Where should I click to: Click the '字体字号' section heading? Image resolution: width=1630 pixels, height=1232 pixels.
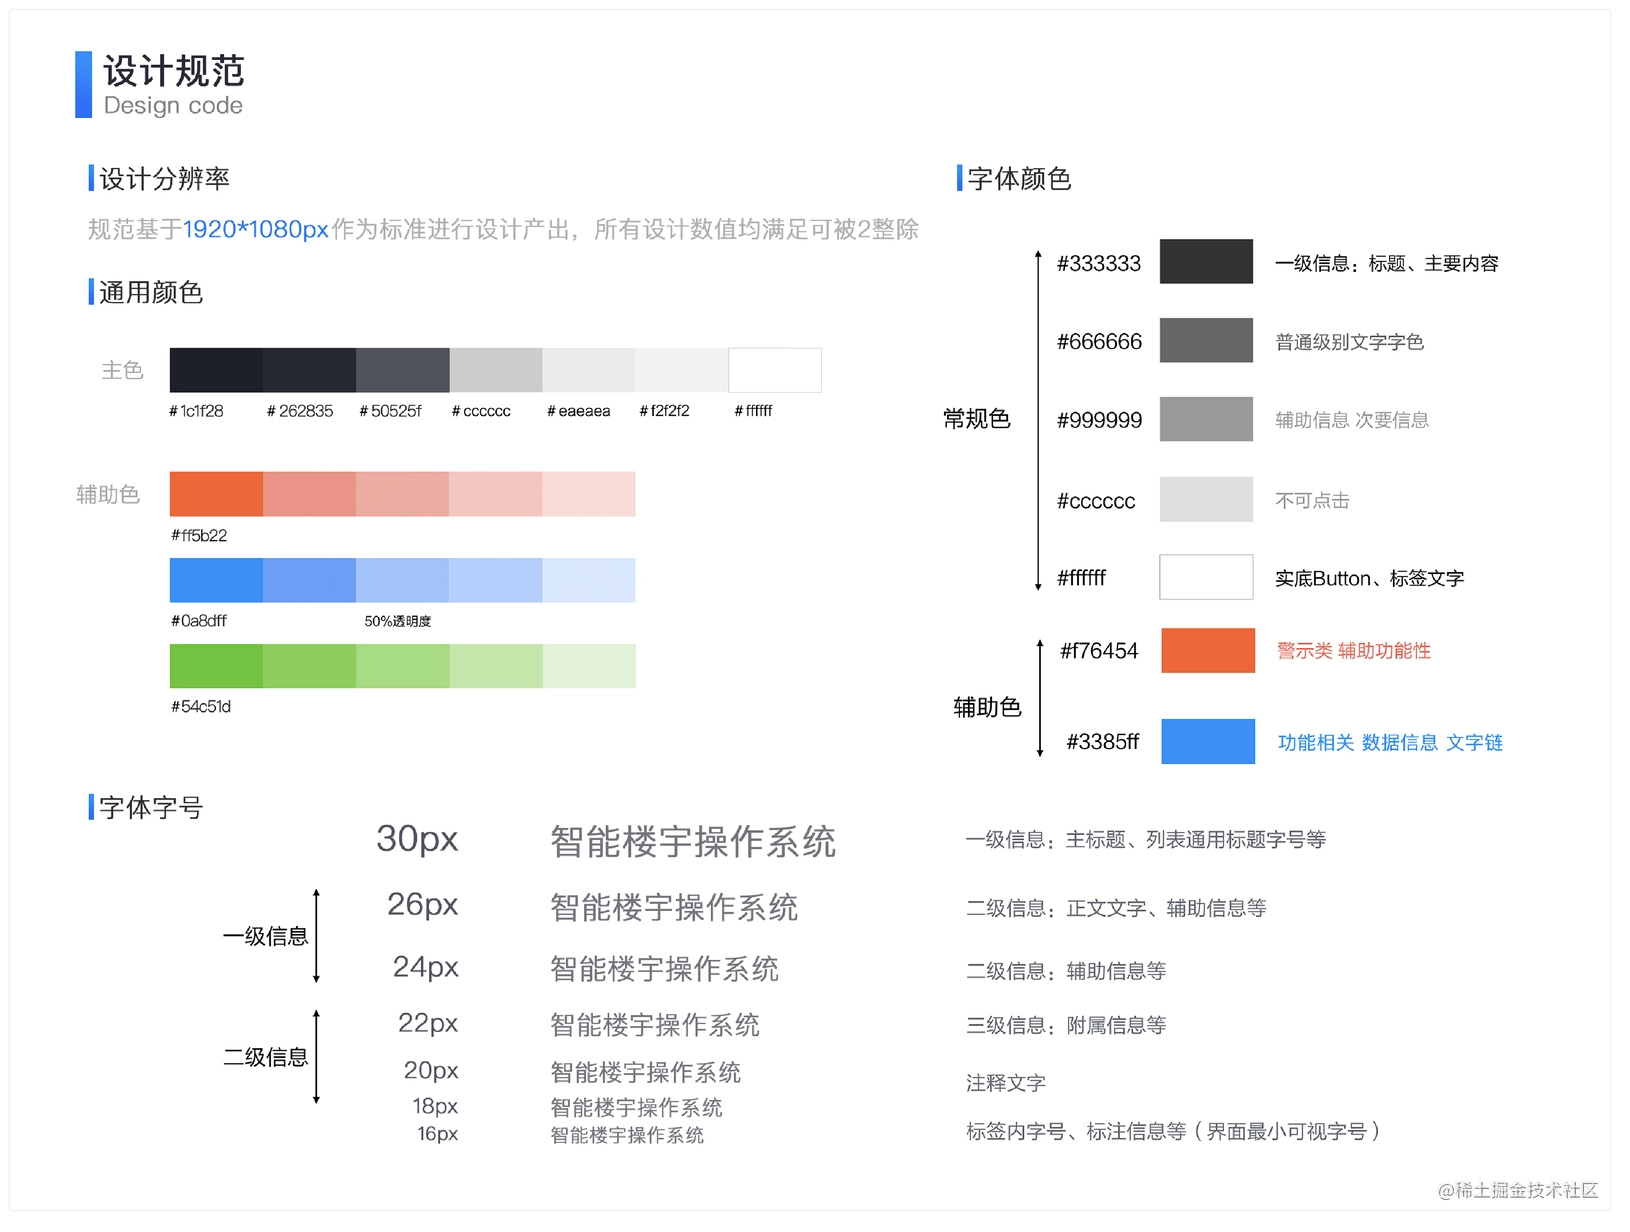pyautogui.click(x=151, y=807)
